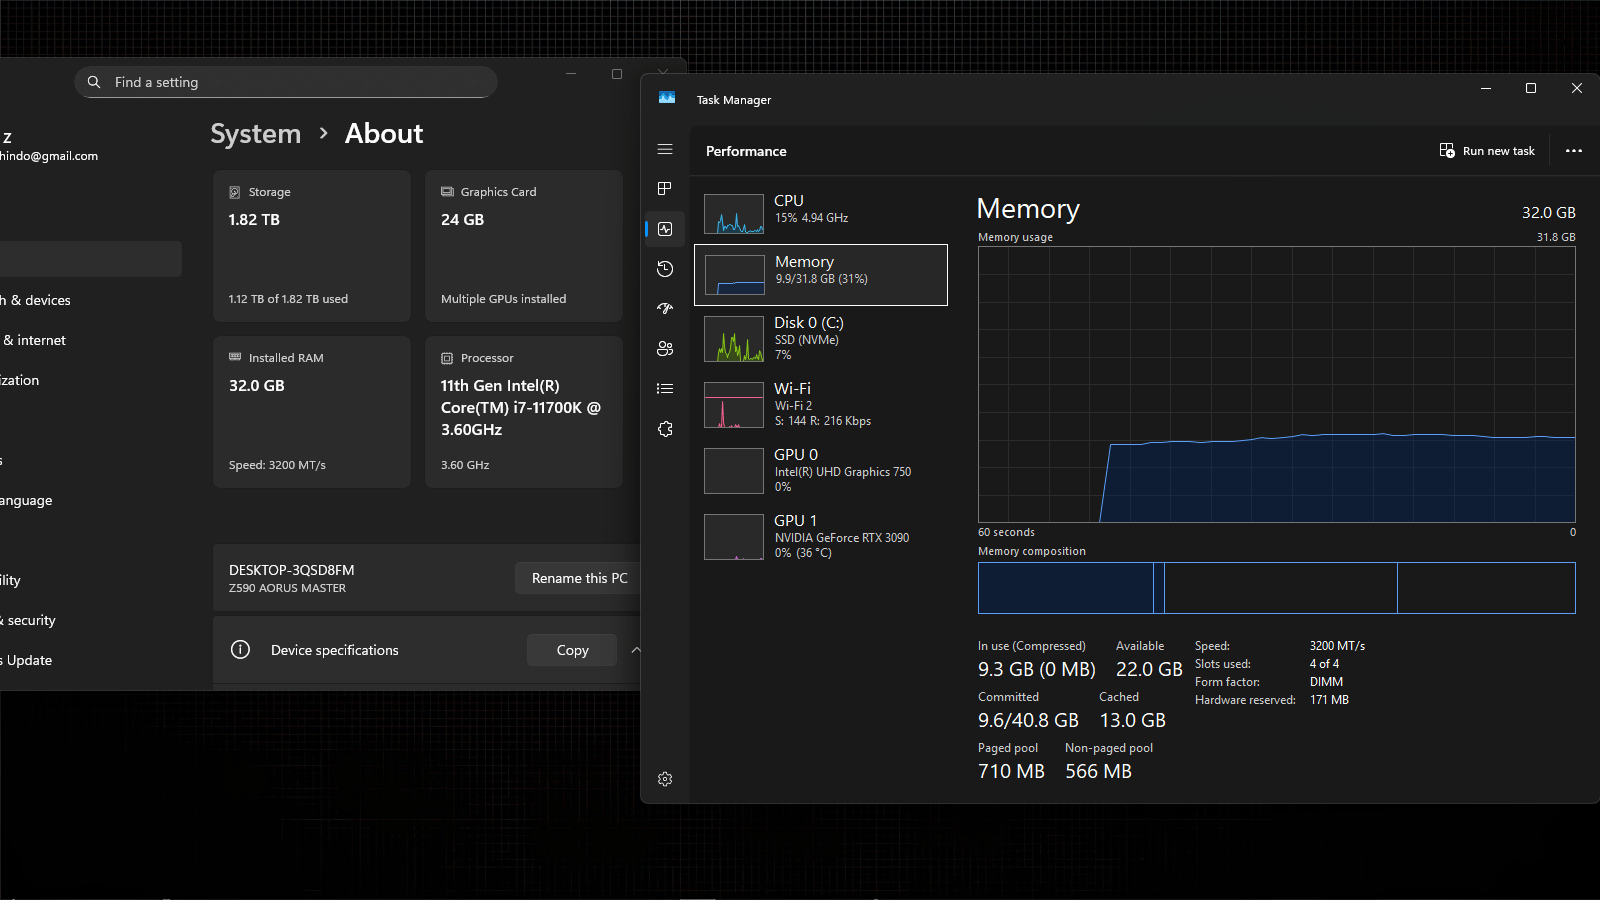1600x900 pixels.
Task: Open Task Manager hamburger navigation menu
Action: 665,149
